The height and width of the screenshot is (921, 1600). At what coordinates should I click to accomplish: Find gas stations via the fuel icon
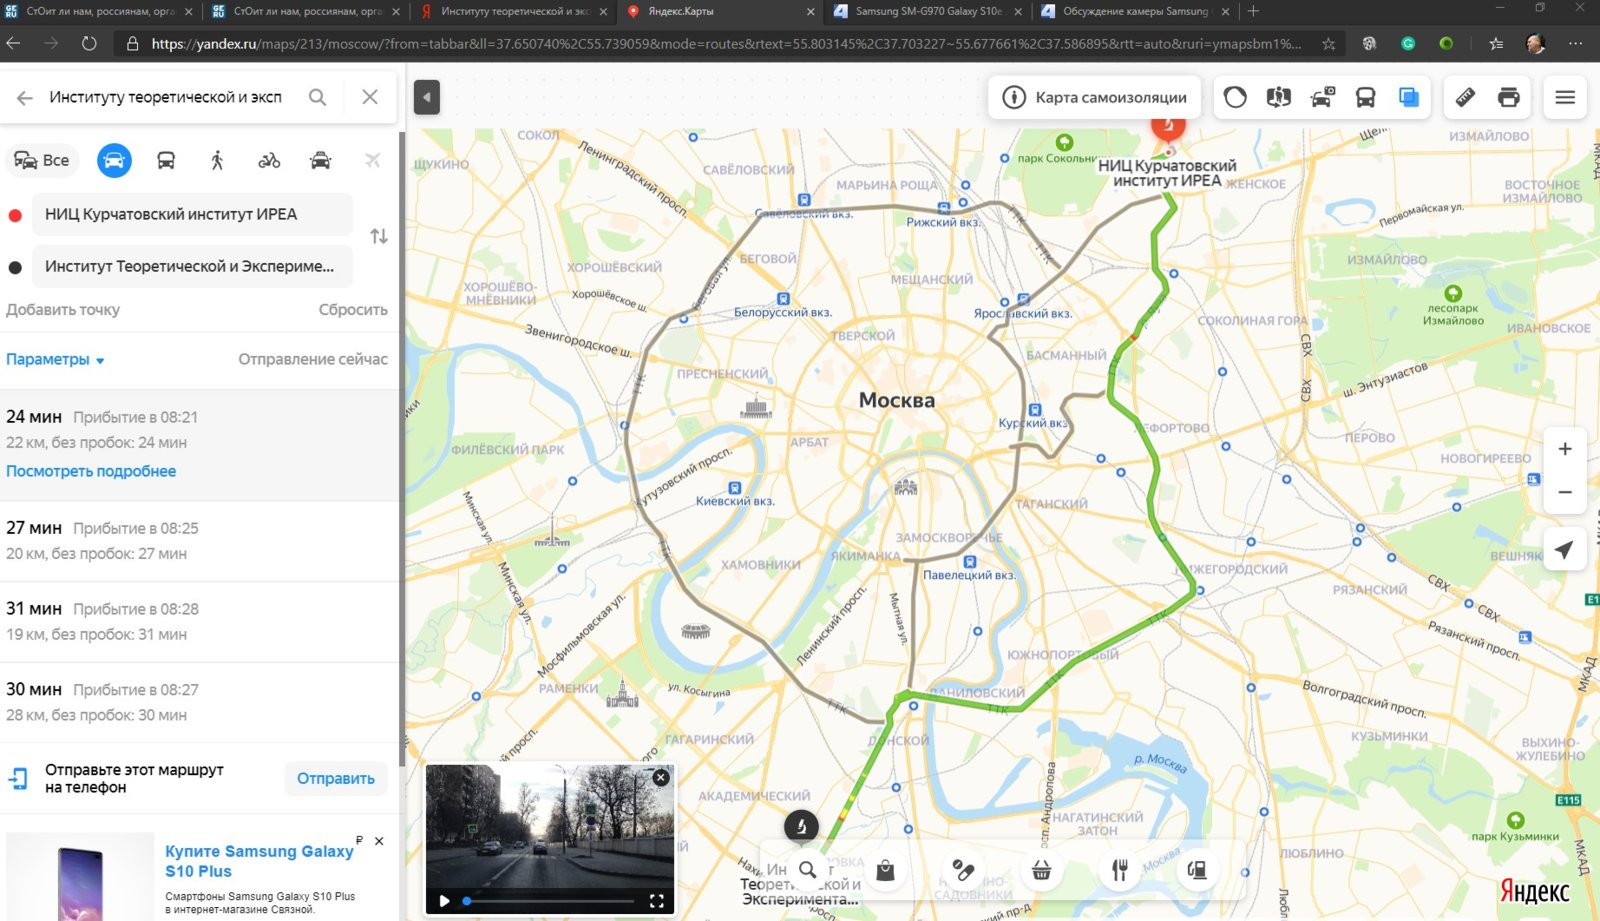(1196, 870)
